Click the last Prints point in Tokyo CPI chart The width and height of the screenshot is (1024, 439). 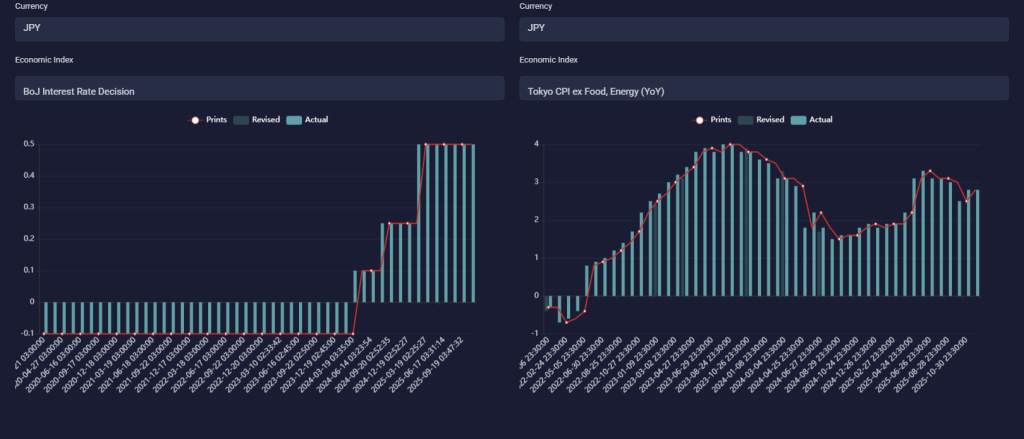(x=967, y=201)
